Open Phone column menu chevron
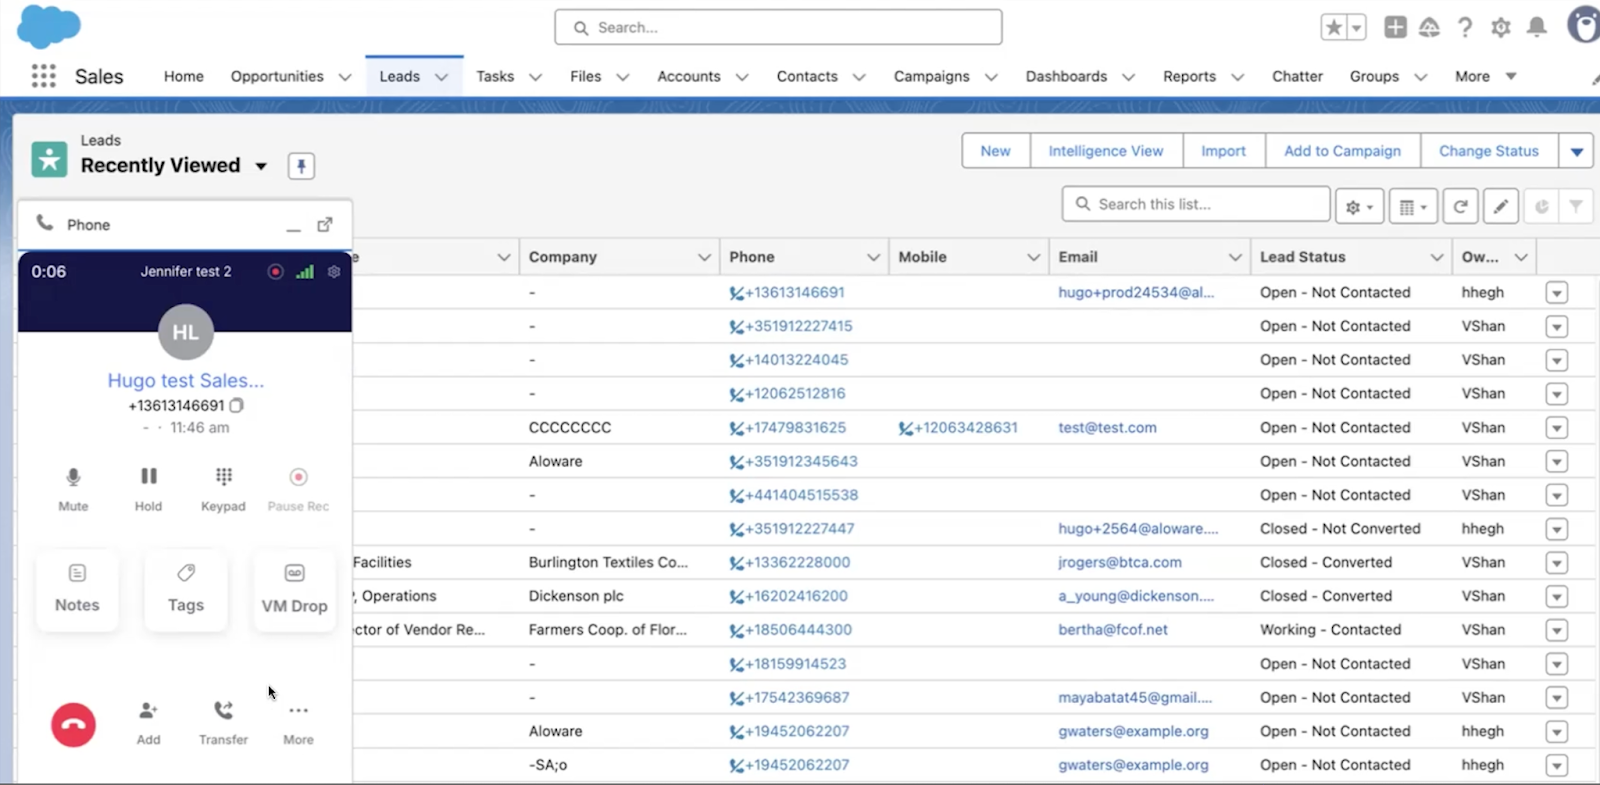The image size is (1600, 785). tap(873, 257)
